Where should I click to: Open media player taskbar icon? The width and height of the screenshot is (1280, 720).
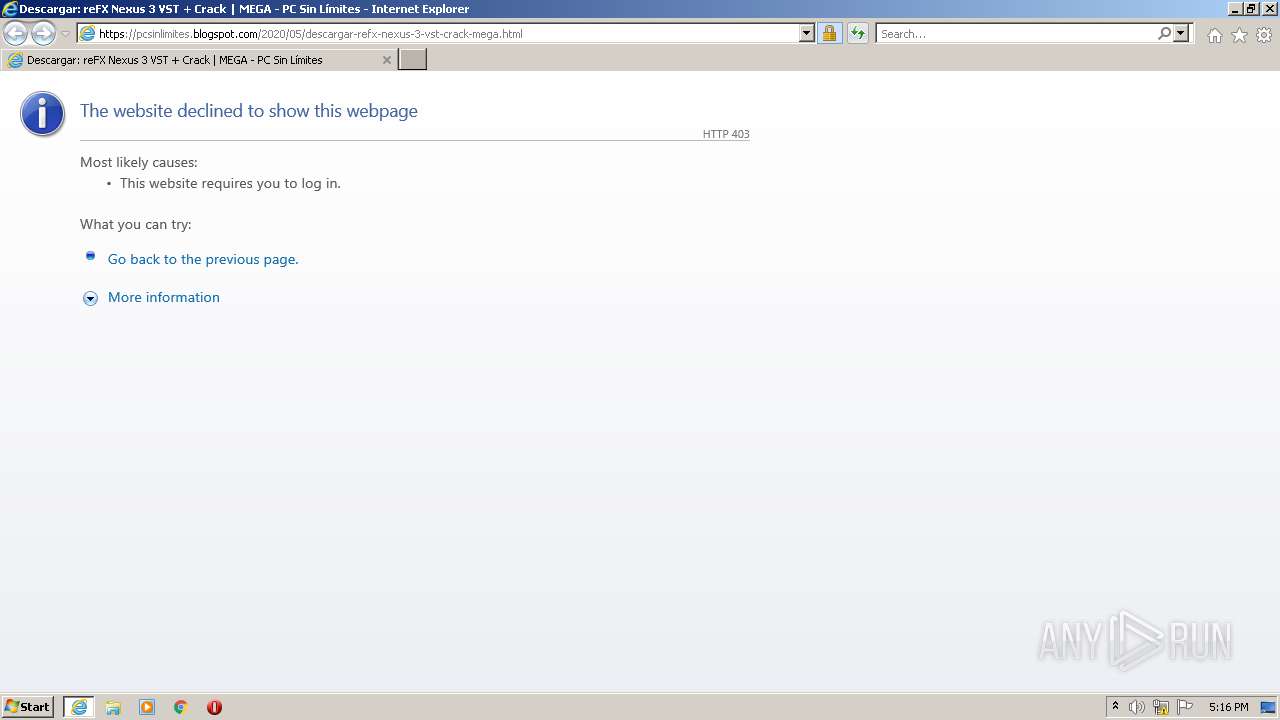click(147, 707)
